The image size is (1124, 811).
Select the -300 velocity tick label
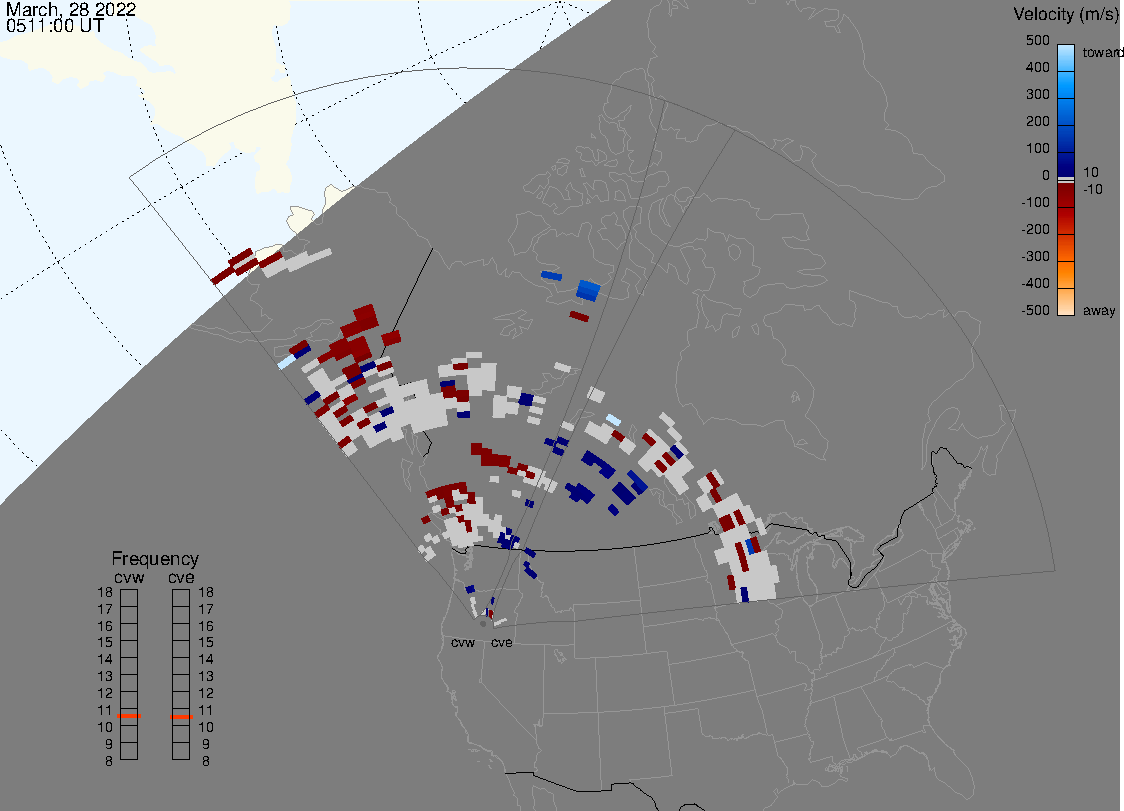coord(1035,257)
